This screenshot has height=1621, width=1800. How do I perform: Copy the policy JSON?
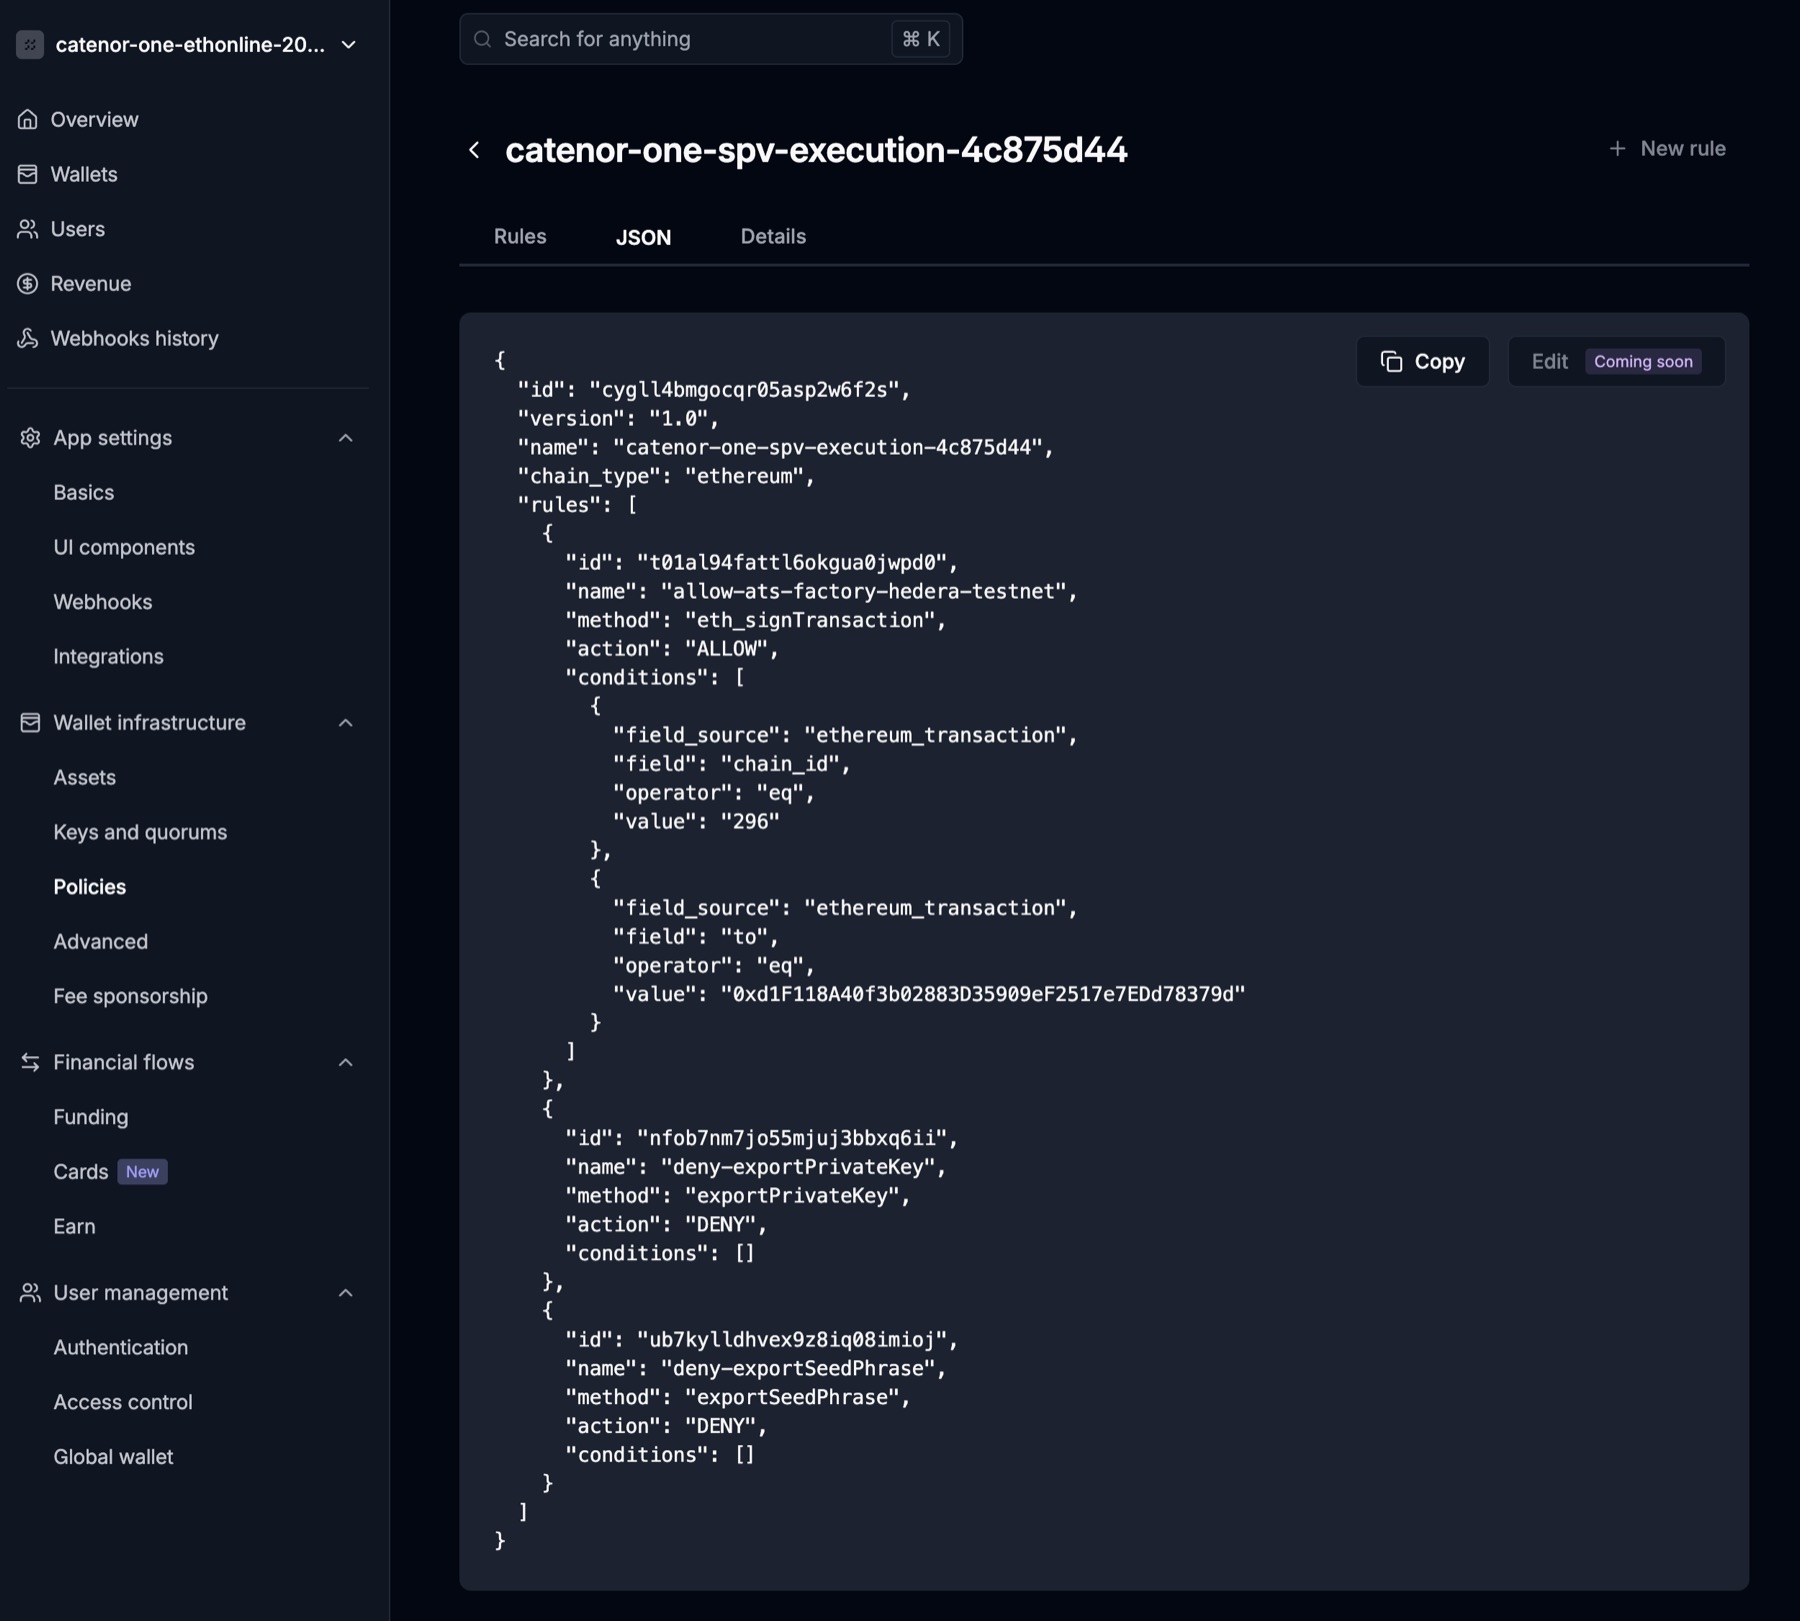tap(1422, 361)
